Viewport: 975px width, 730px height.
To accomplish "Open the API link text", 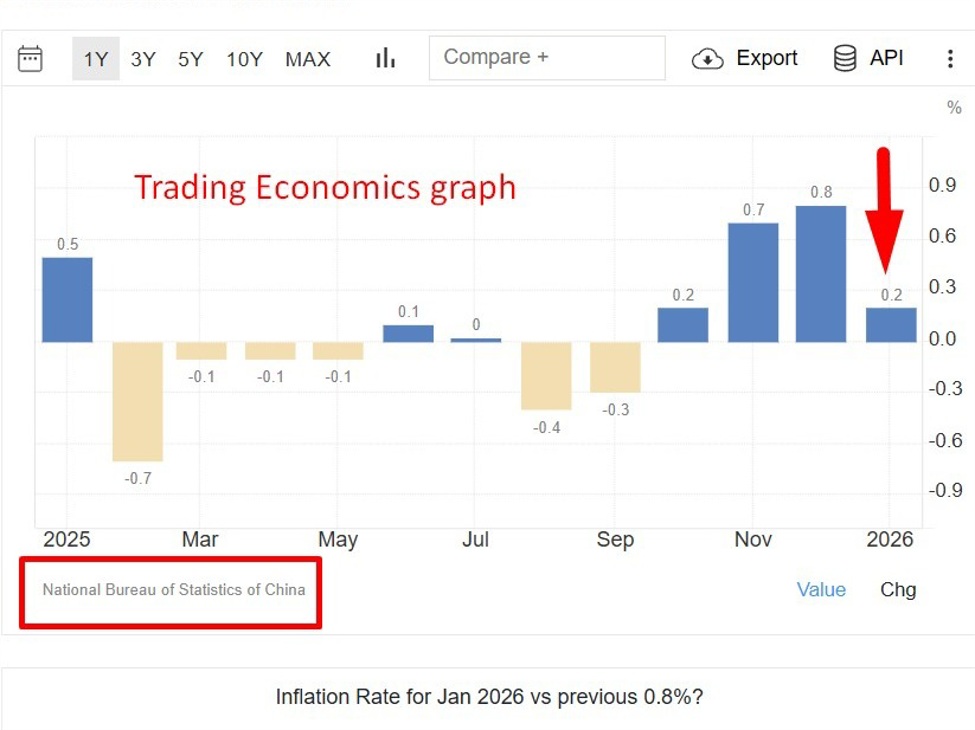I will click(886, 58).
